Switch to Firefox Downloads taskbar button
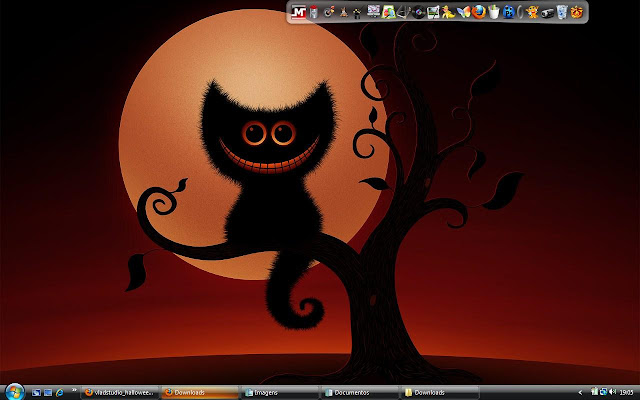Image resolution: width=640 pixels, height=400 pixels. click(200, 393)
